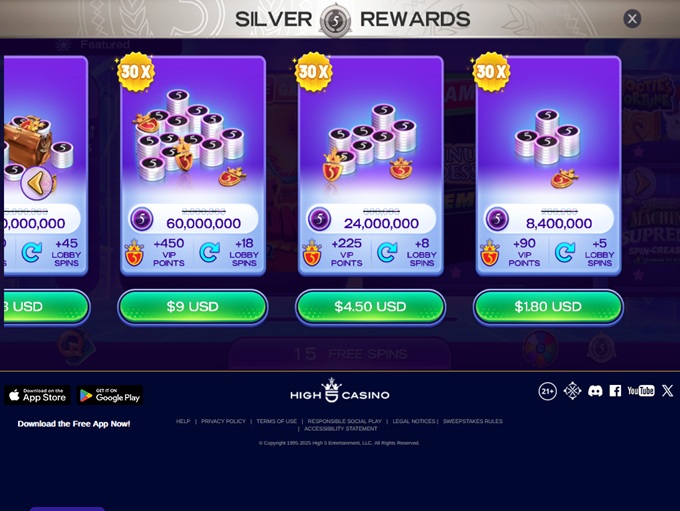Select the 60,000,000 coins package card
The height and width of the screenshot is (511, 680).
pos(193,166)
